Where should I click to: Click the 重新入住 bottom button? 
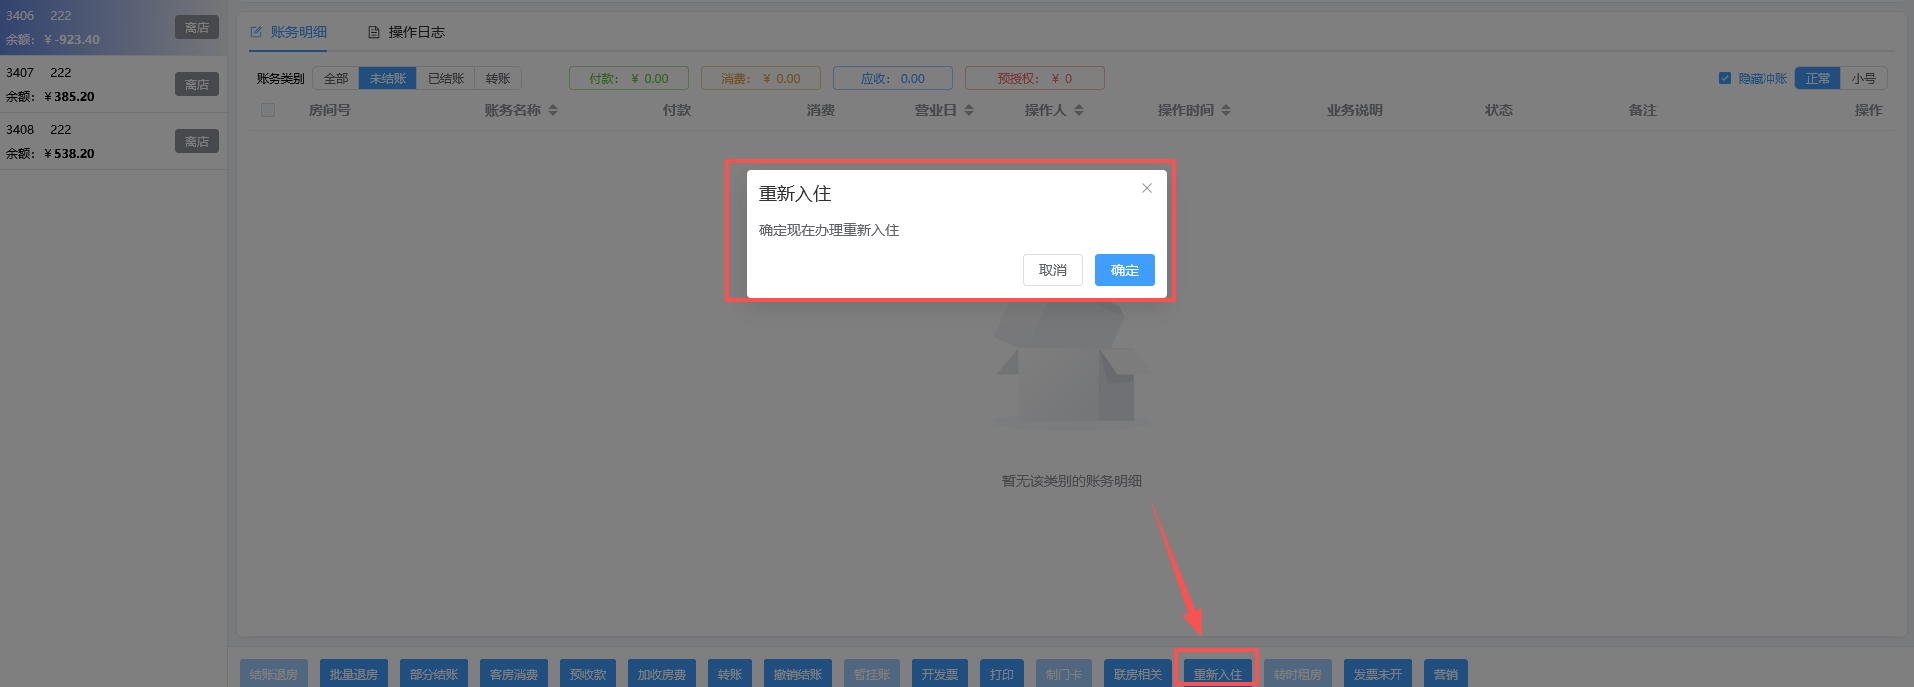1218,674
